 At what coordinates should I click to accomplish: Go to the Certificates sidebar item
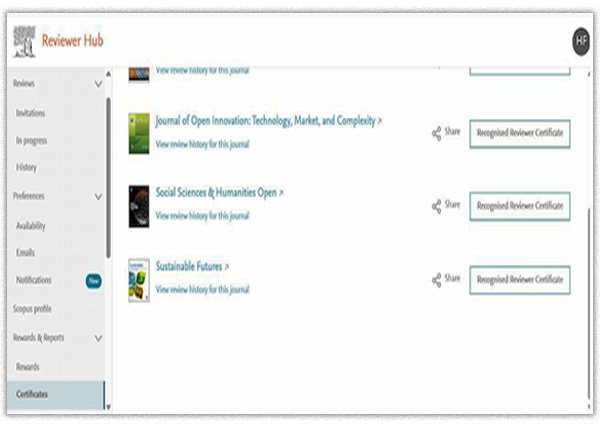pos(33,394)
